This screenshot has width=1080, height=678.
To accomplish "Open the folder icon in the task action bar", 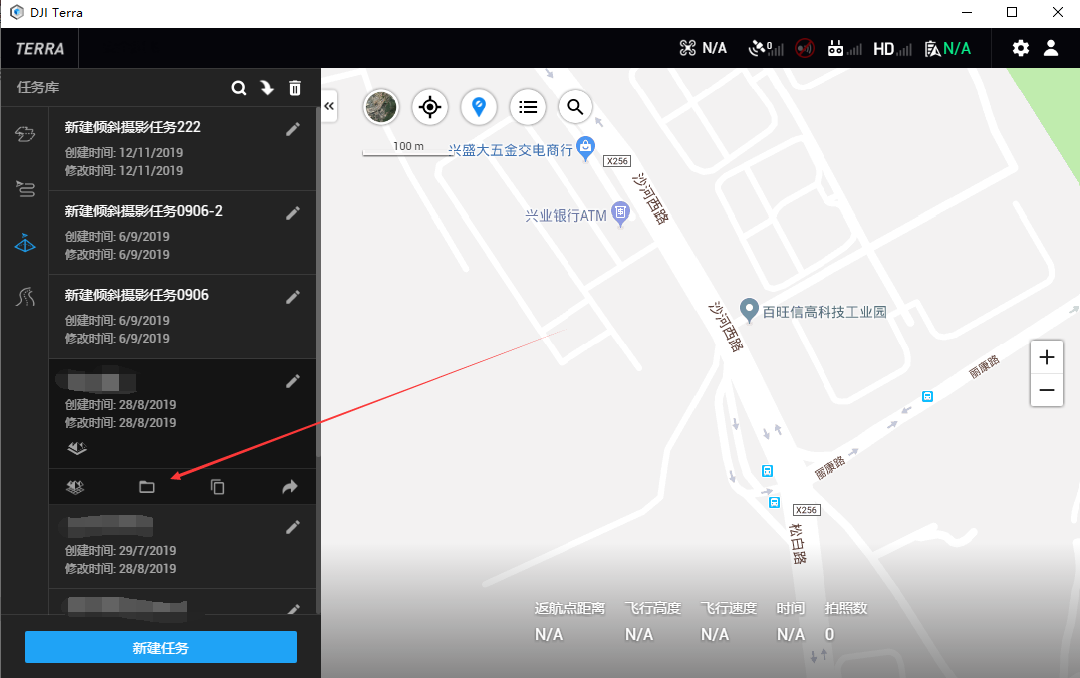I will [147, 487].
